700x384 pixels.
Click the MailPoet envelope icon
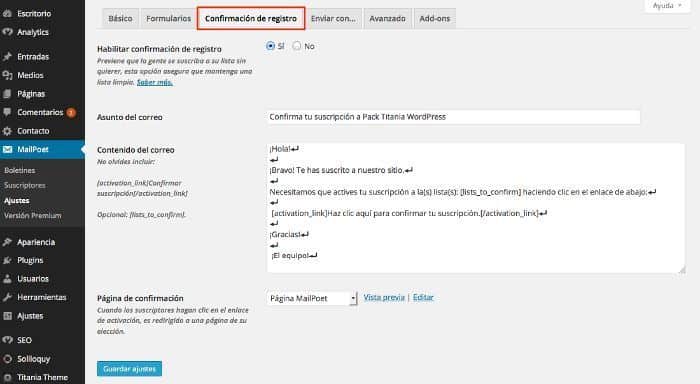(x=7, y=149)
